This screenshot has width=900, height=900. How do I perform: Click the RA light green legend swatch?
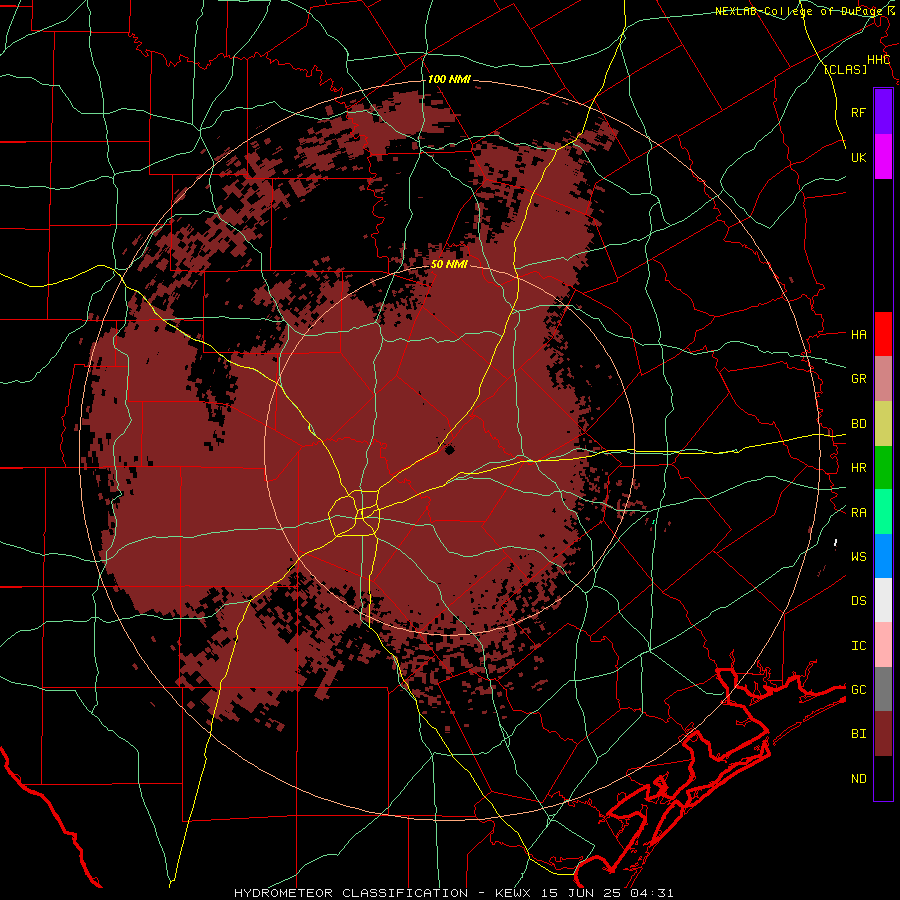(x=883, y=512)
